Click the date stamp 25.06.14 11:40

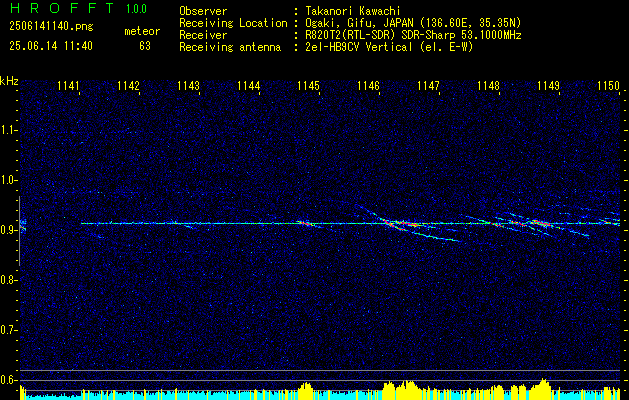point(51,46)
